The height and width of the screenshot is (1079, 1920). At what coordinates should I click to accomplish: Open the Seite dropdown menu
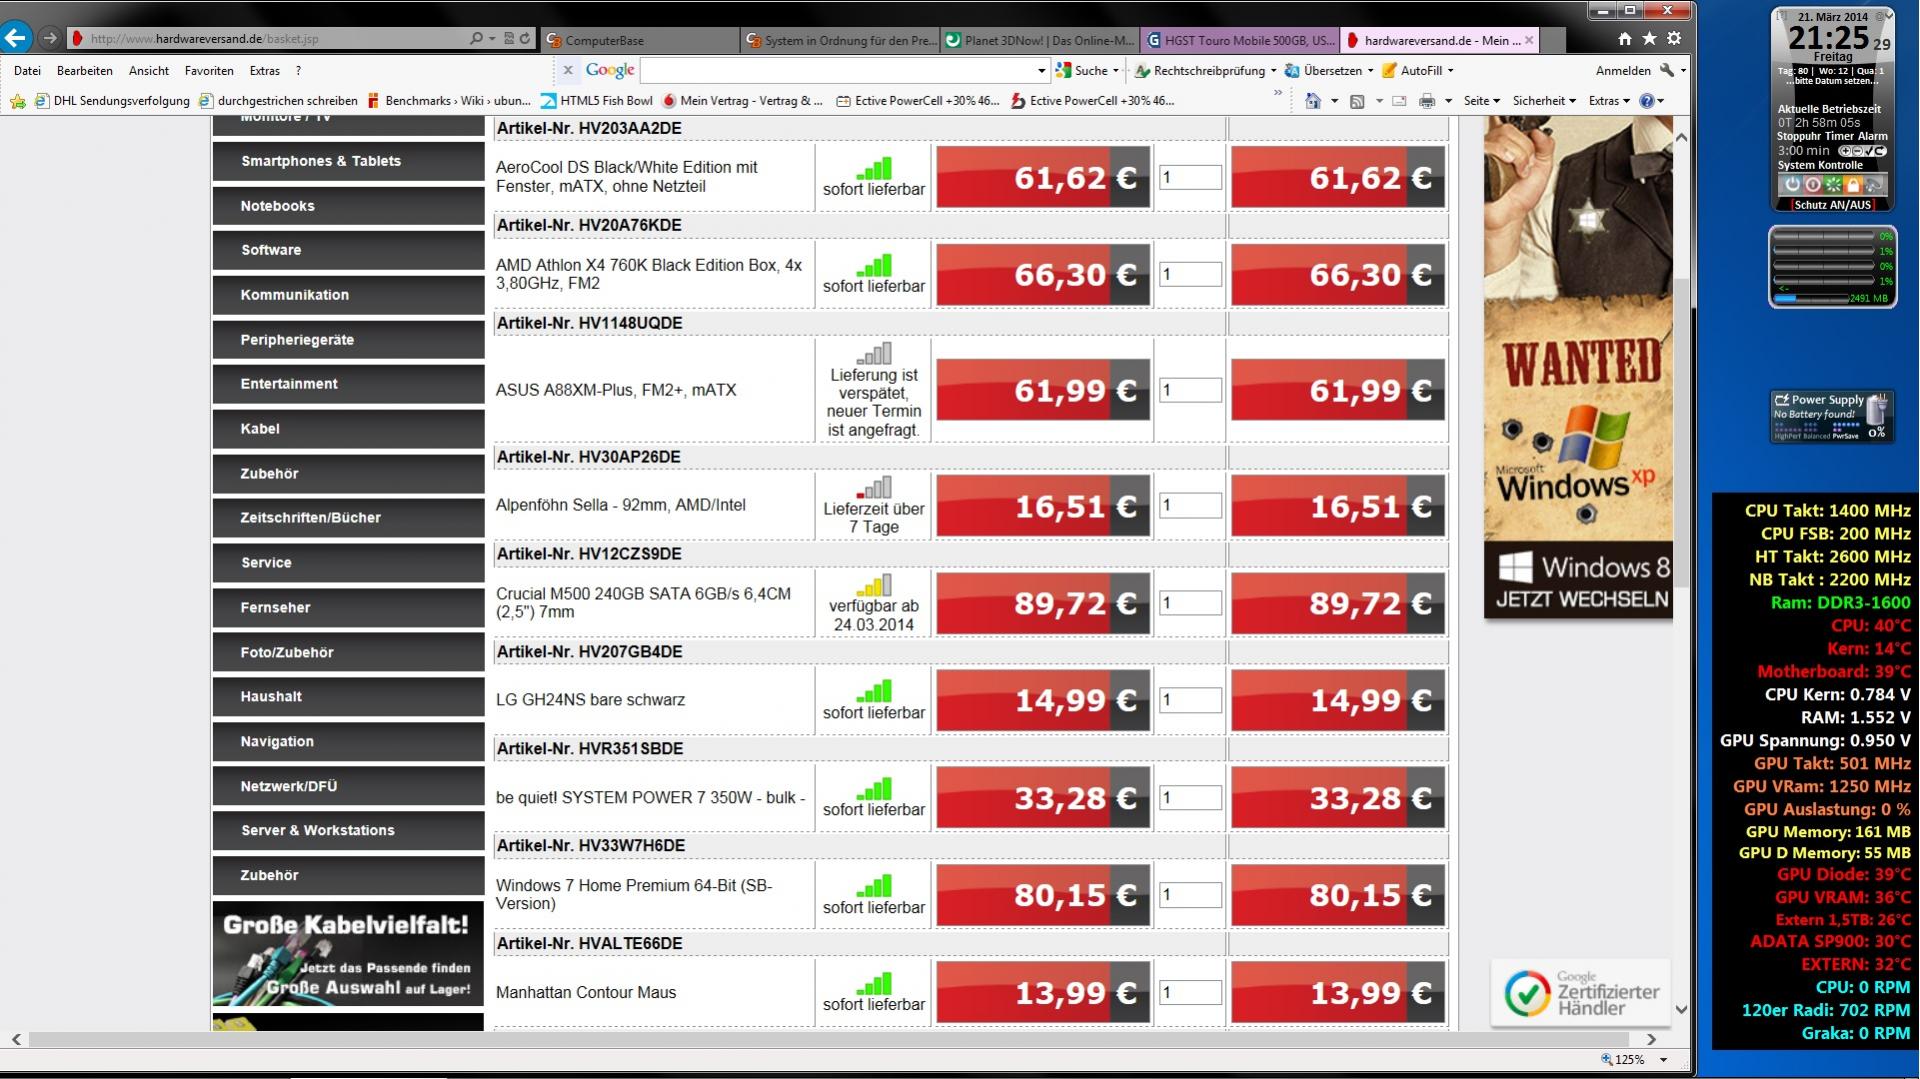[1481, 101]
